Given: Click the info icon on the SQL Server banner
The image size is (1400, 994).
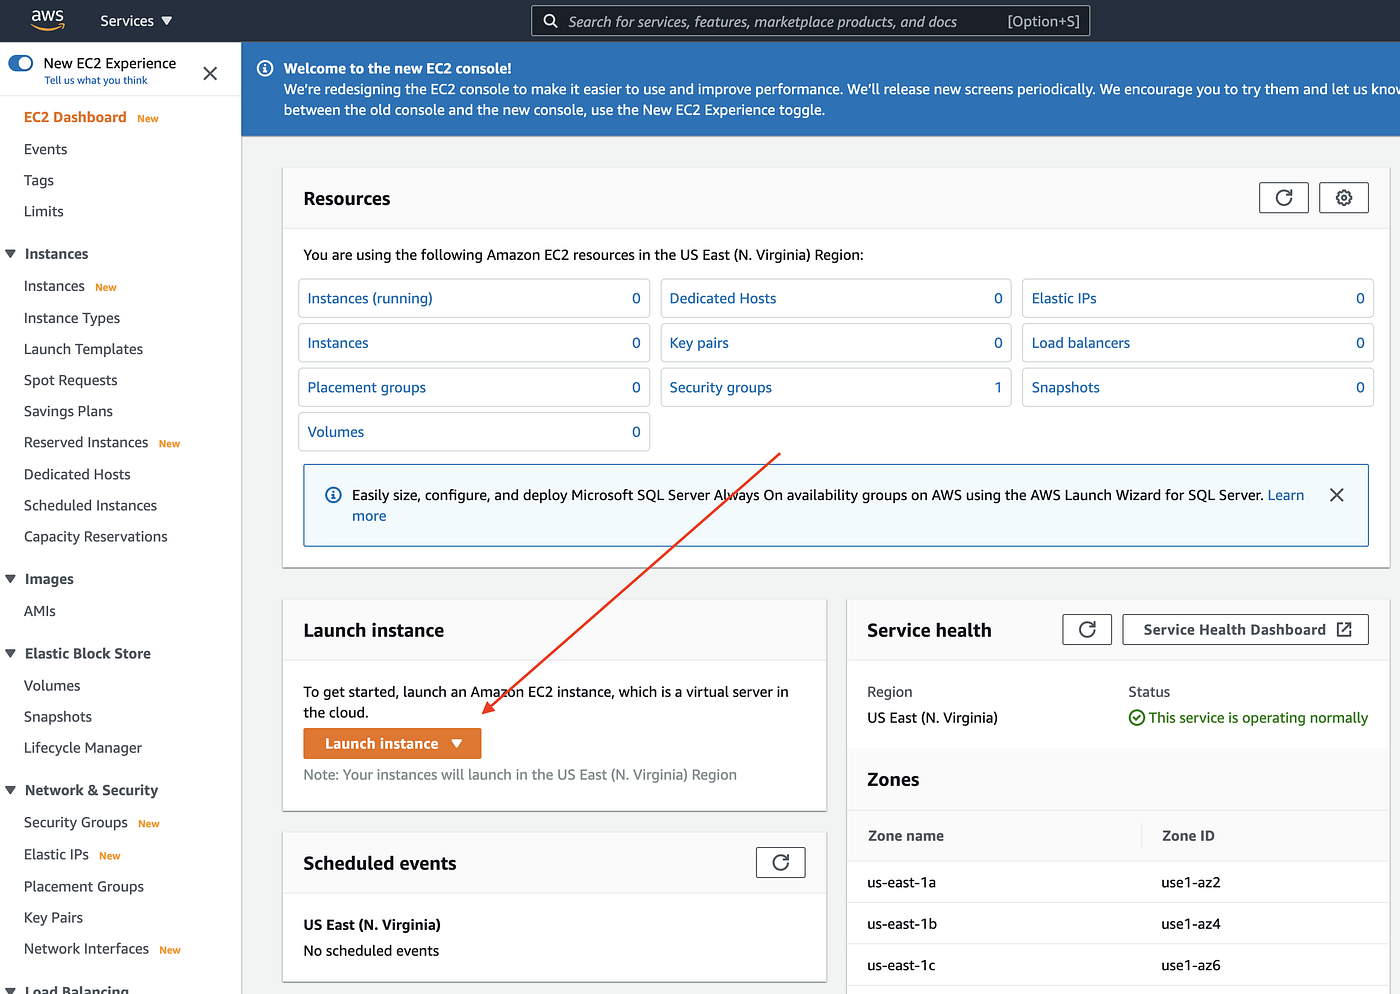Looking at the screenshot, I should pyautogui.click(x=333, y=494).
